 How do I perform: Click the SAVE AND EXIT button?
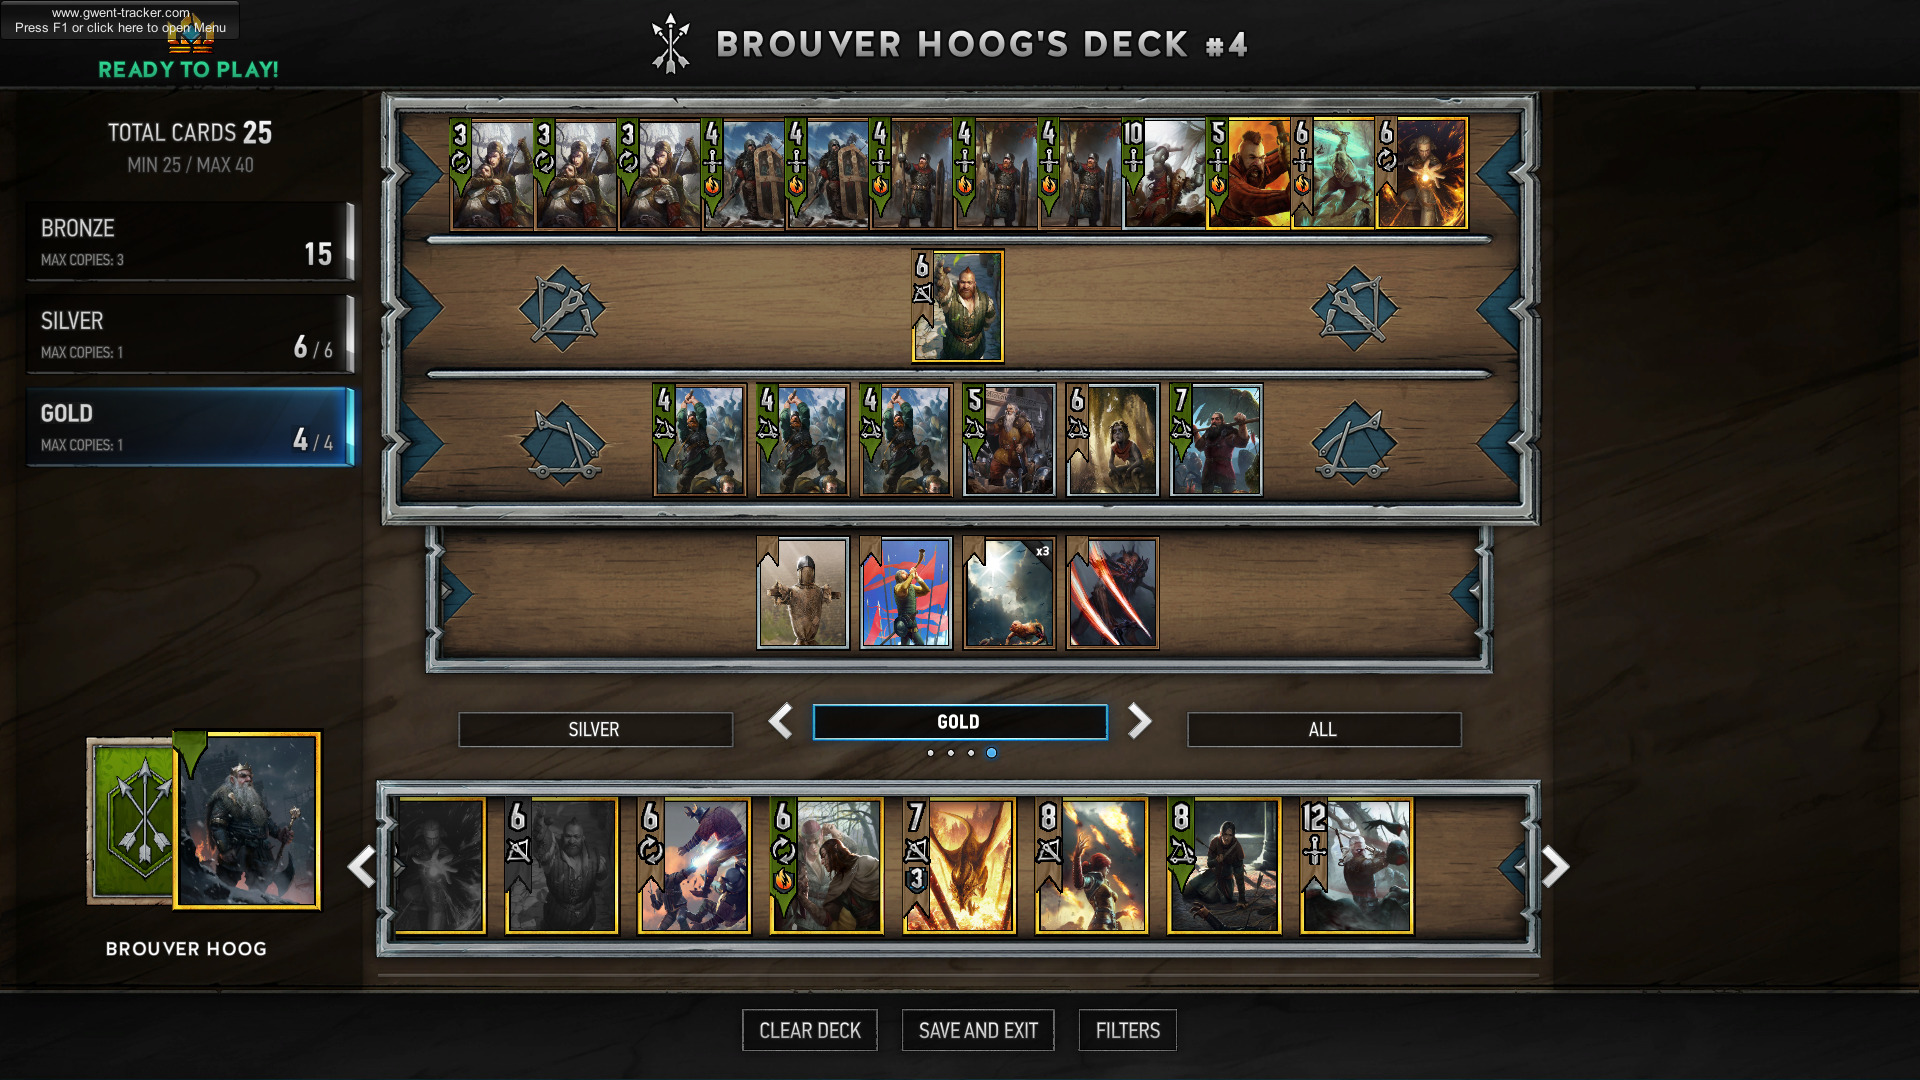tap(978, 1030)
